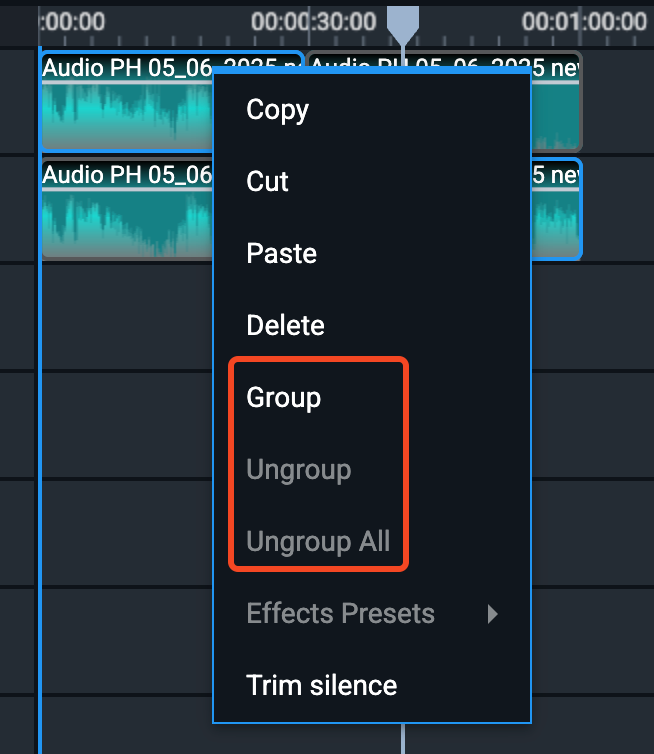Image resolution: width=654 pixels, height=754 pixels.
Task: Click the waveform of the track-one first clip
Action: coord(127,116)
